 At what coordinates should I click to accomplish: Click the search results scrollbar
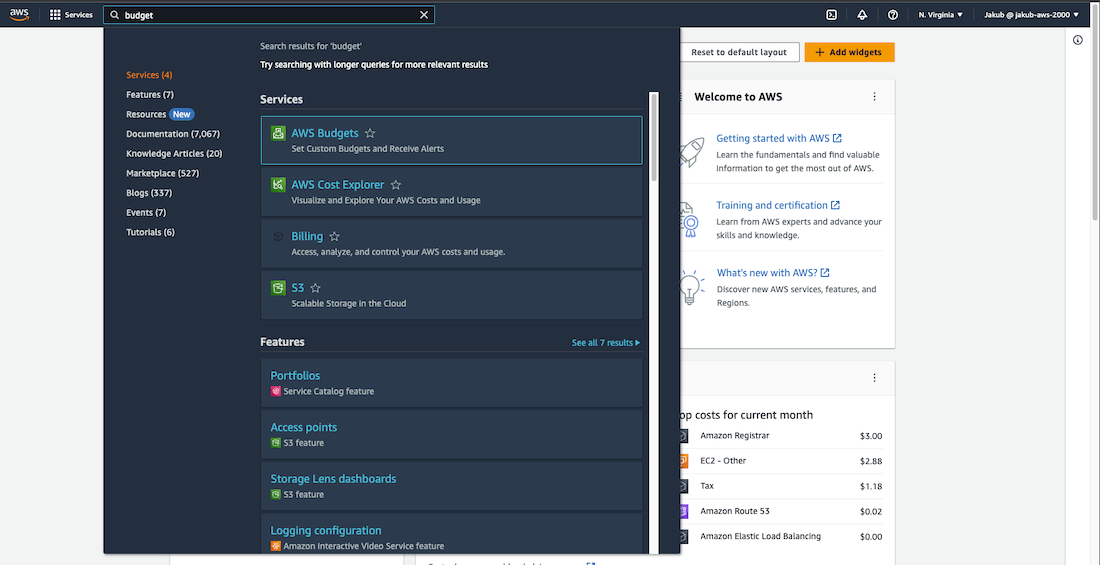click(654, 138)
